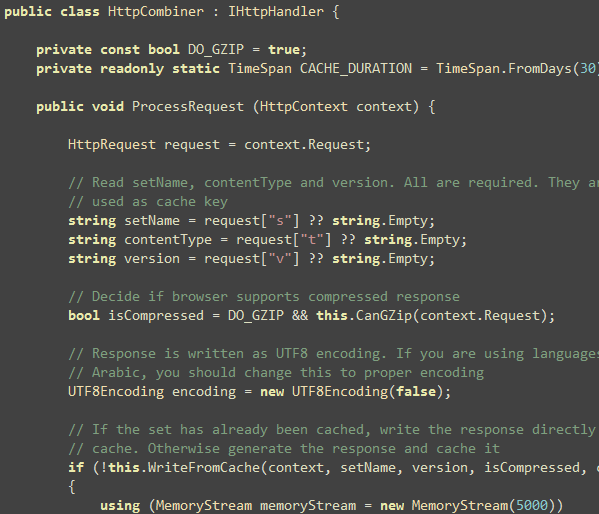599x514 pixels.
Task: Click the contentType variable declaration
Action: click(x=168, y=240)
